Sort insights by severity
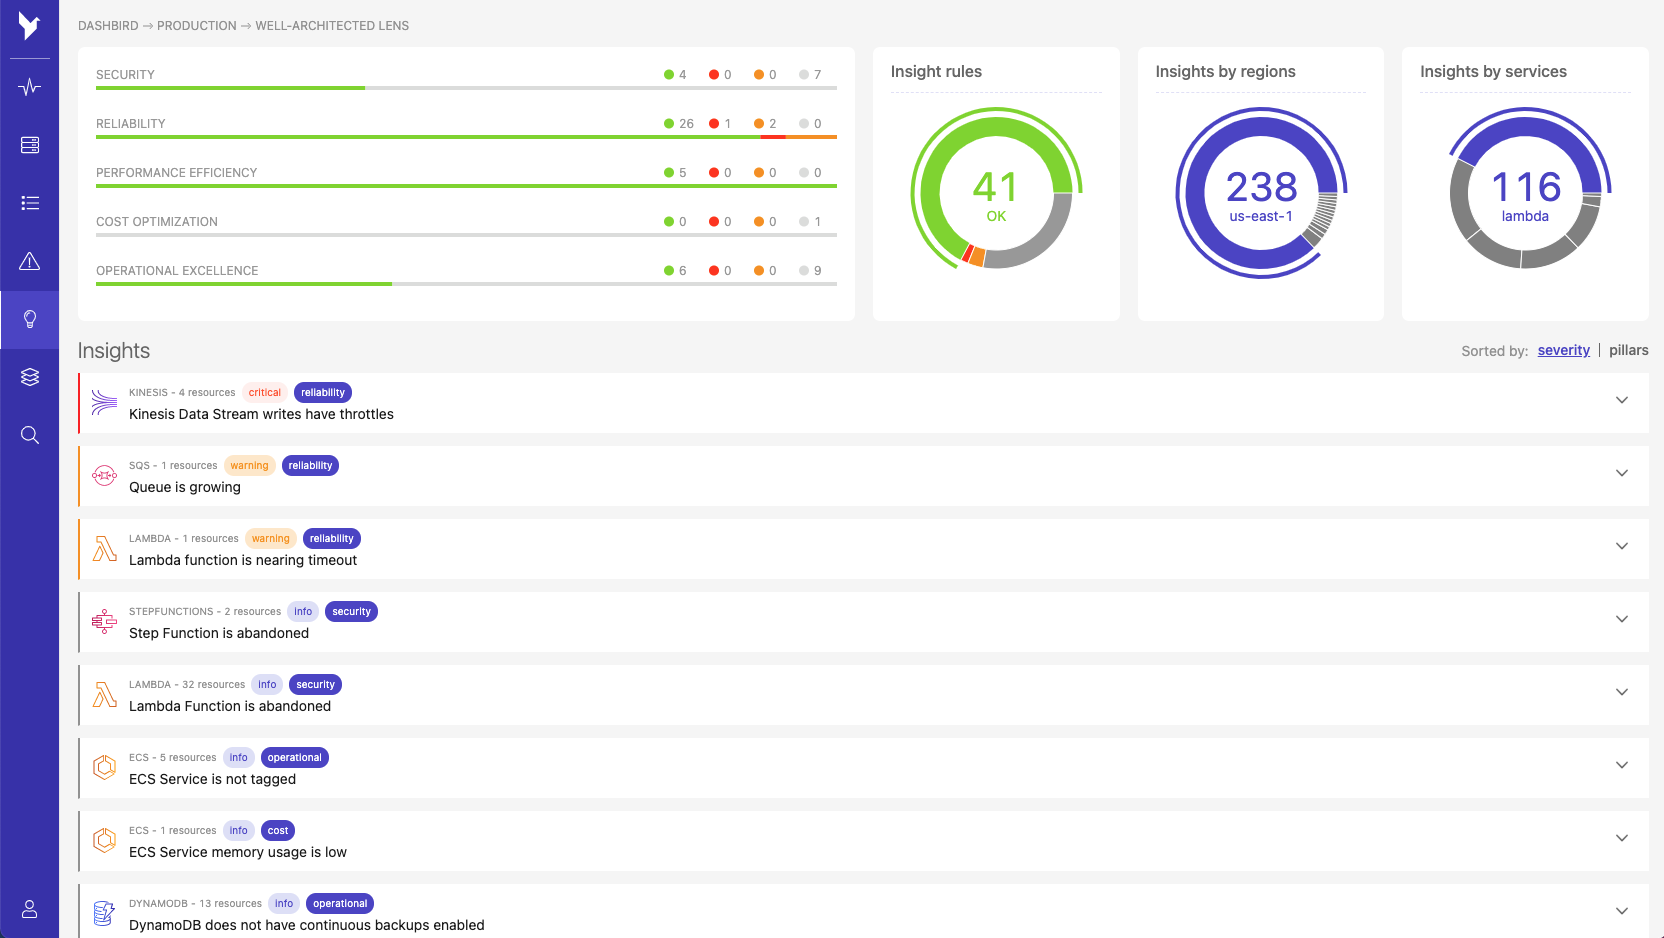The image size is (1664, 938). coord(1563,350)
